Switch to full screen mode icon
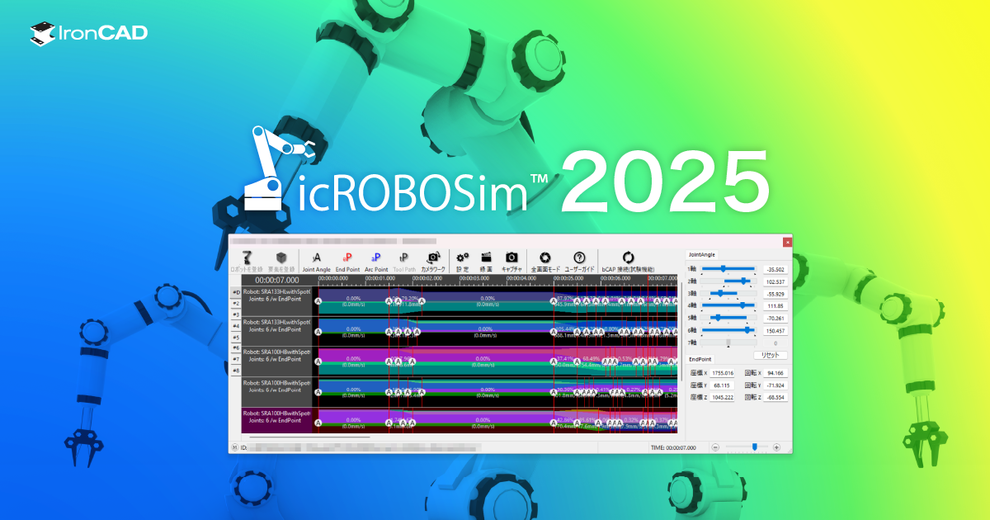Viewport: 990px width, 520px height. coord(545,261)
